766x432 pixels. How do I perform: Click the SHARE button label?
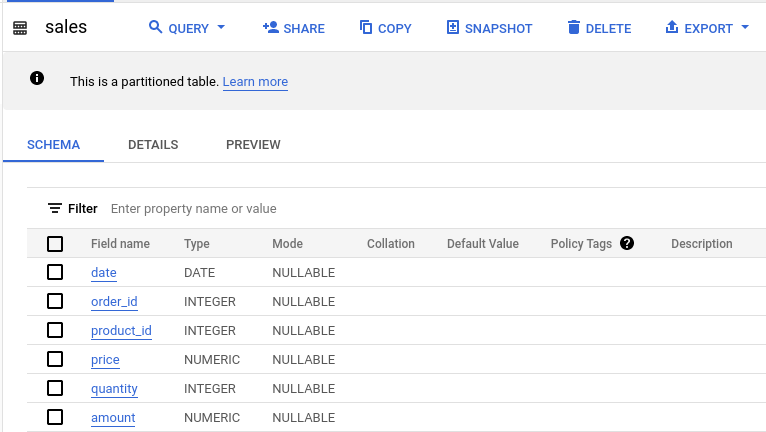click(304, 29)
